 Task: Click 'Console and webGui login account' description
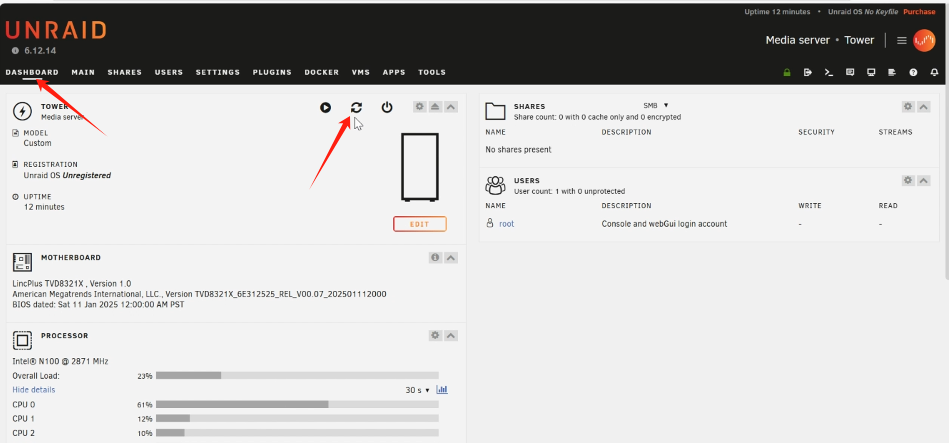[665, 224]
